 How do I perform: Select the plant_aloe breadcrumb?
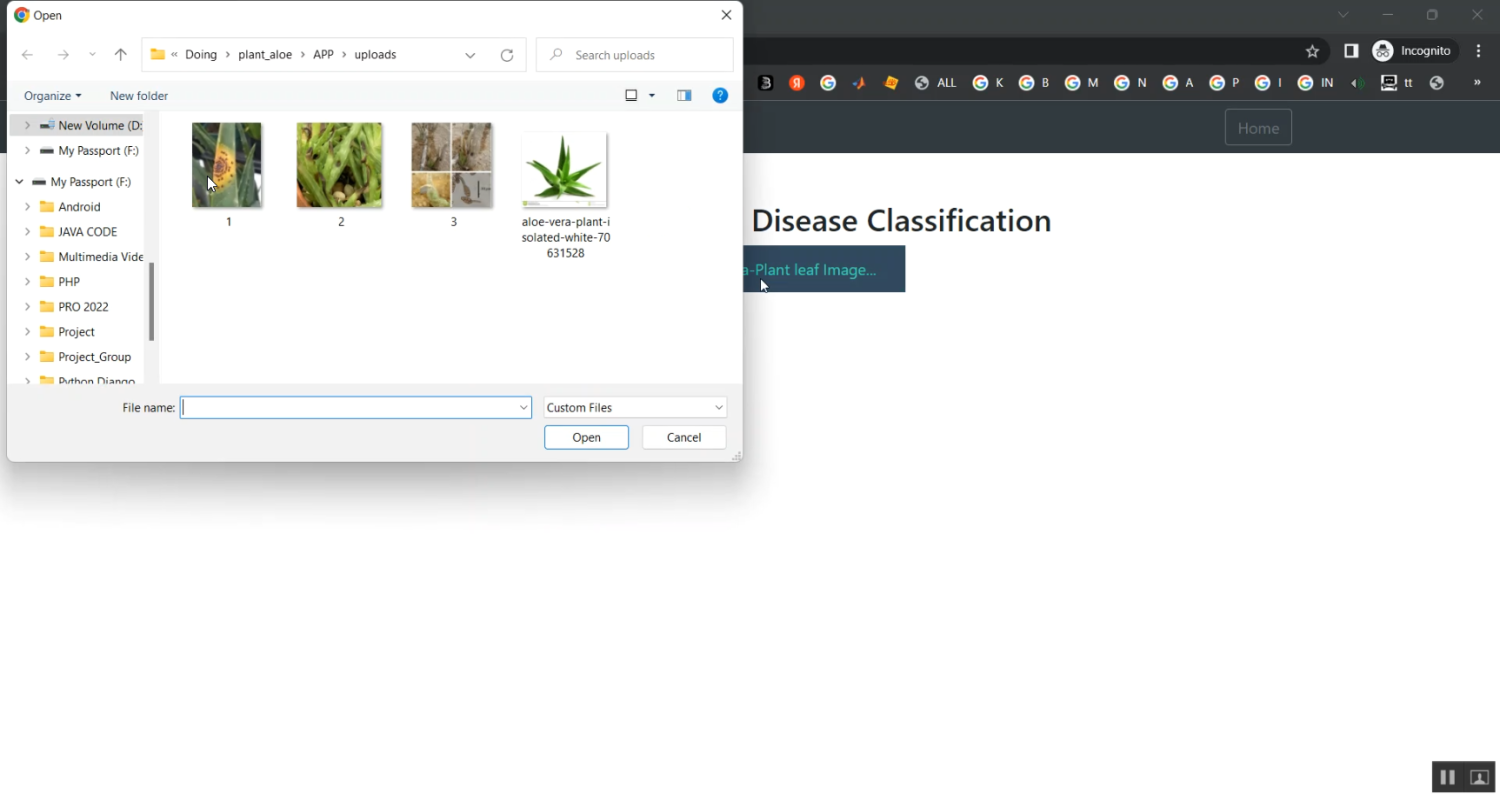coord(265,55)
